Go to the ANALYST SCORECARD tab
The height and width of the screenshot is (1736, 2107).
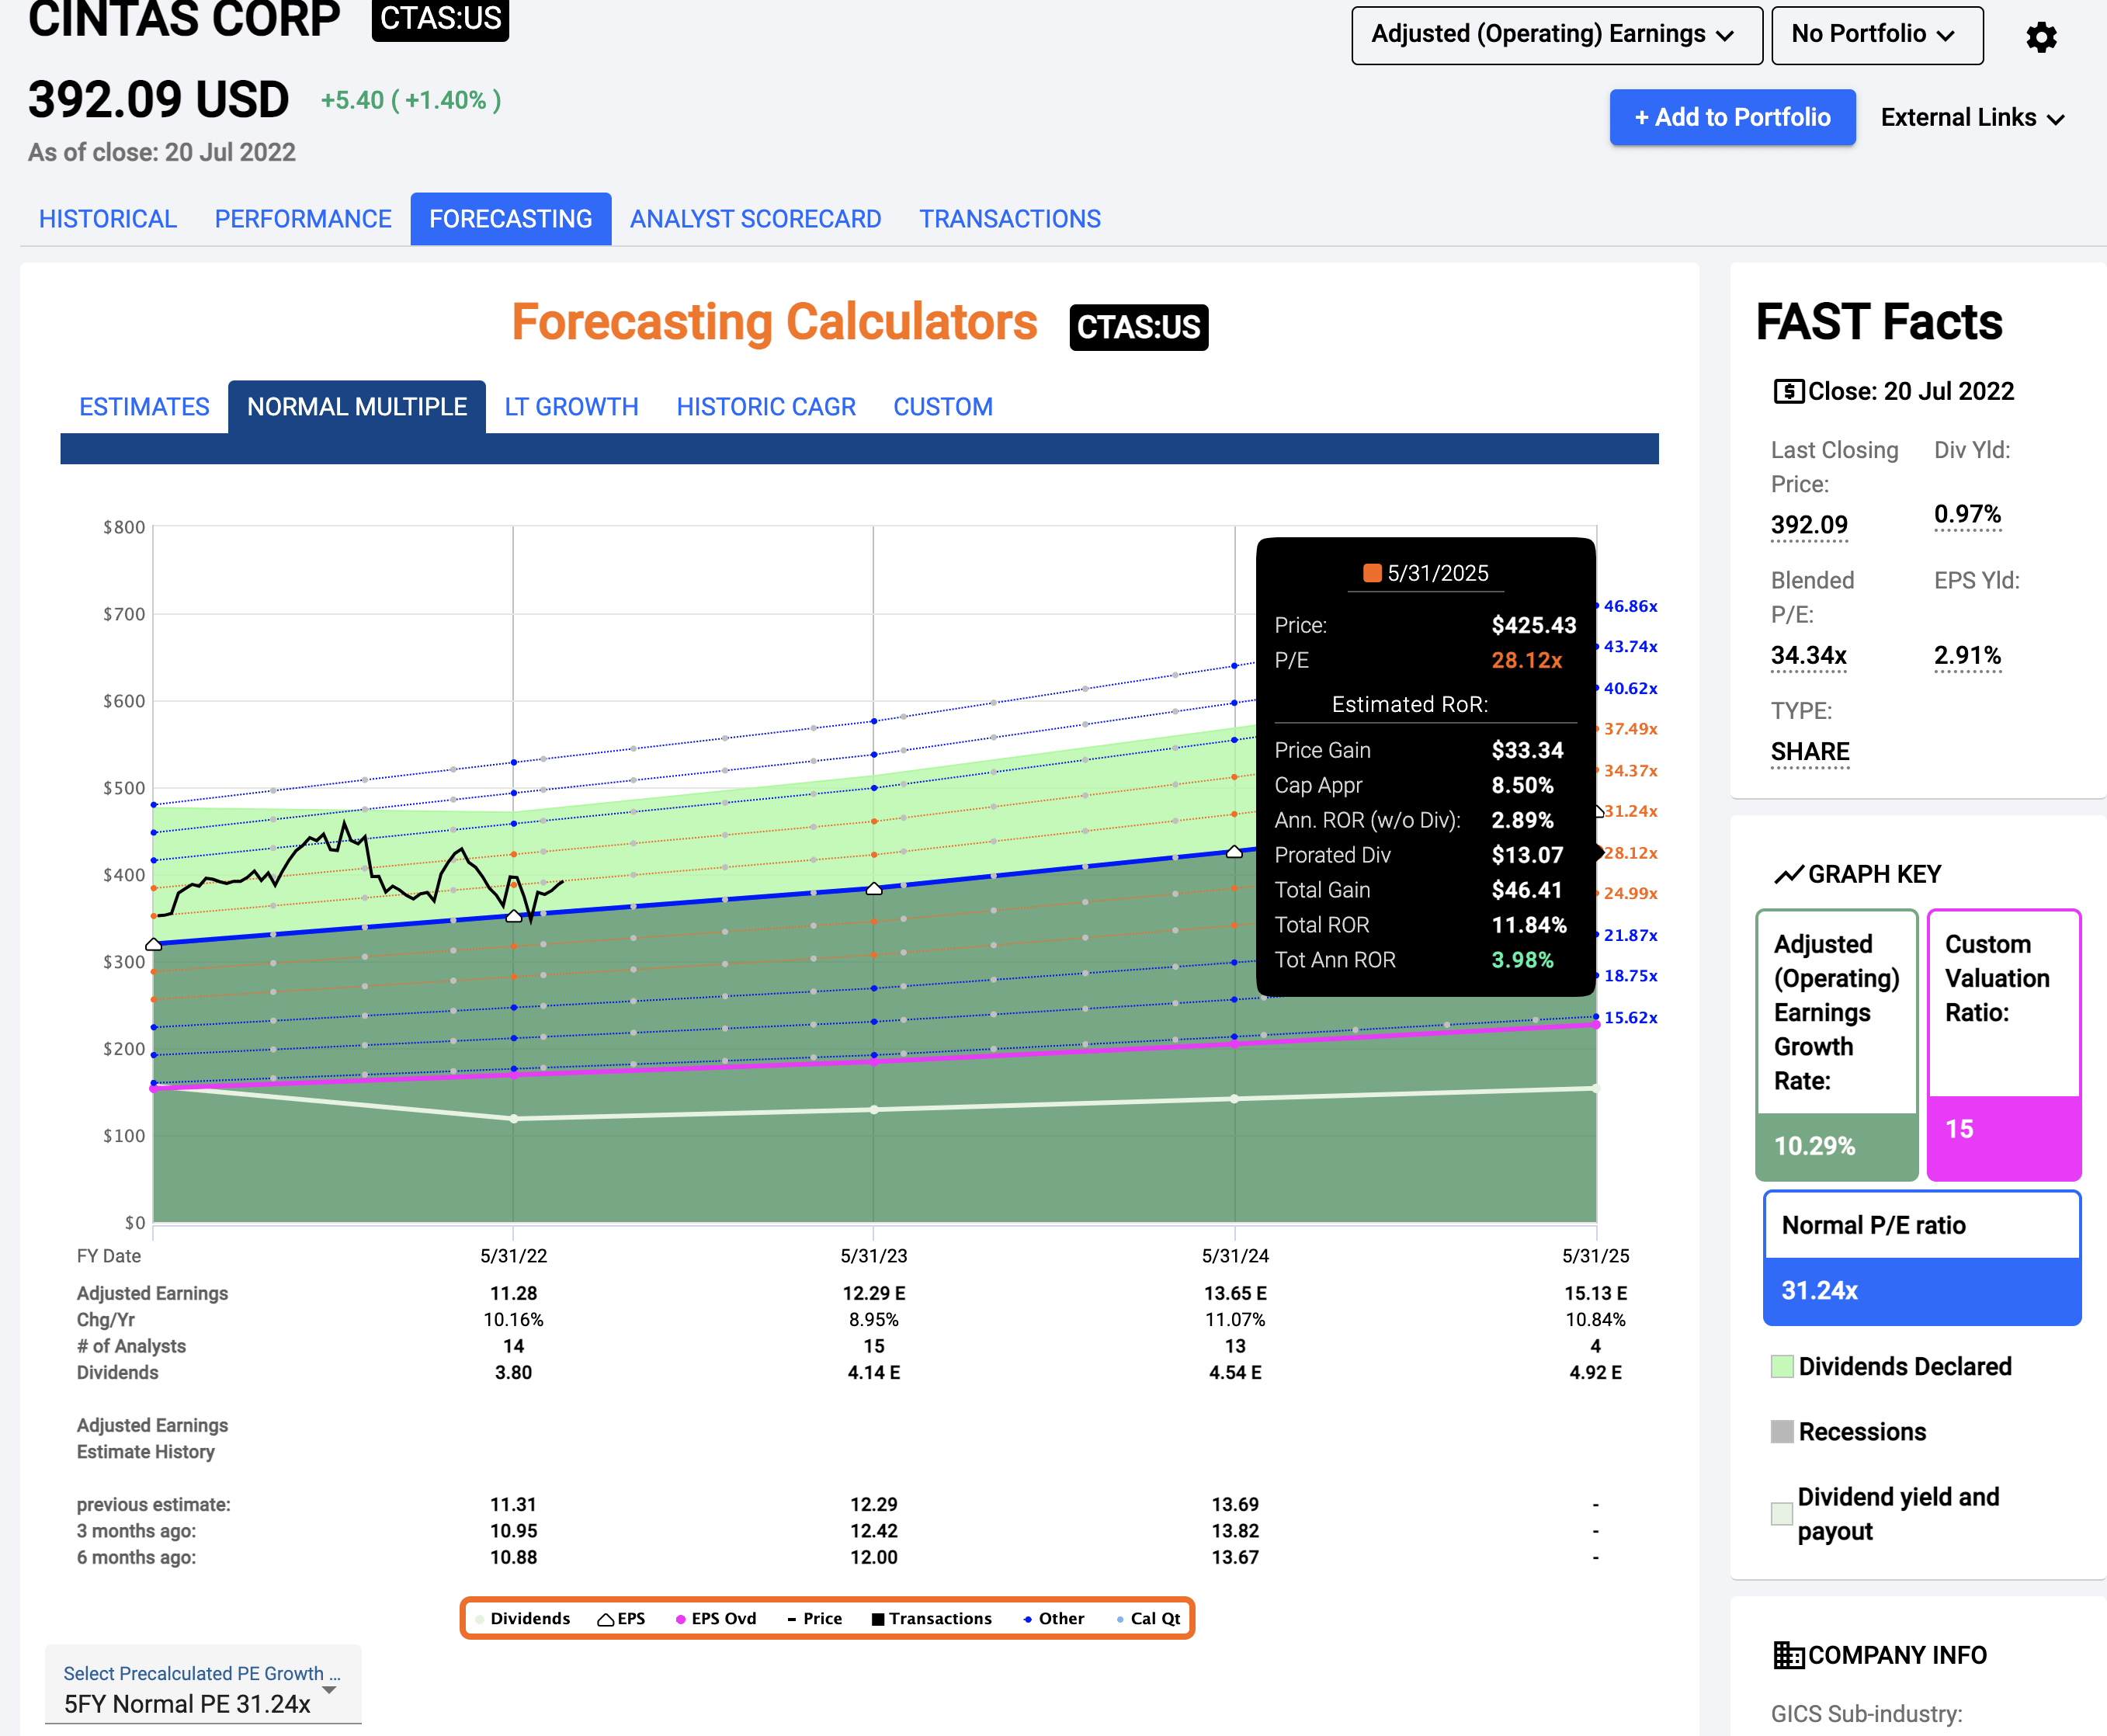click(756, 219)
